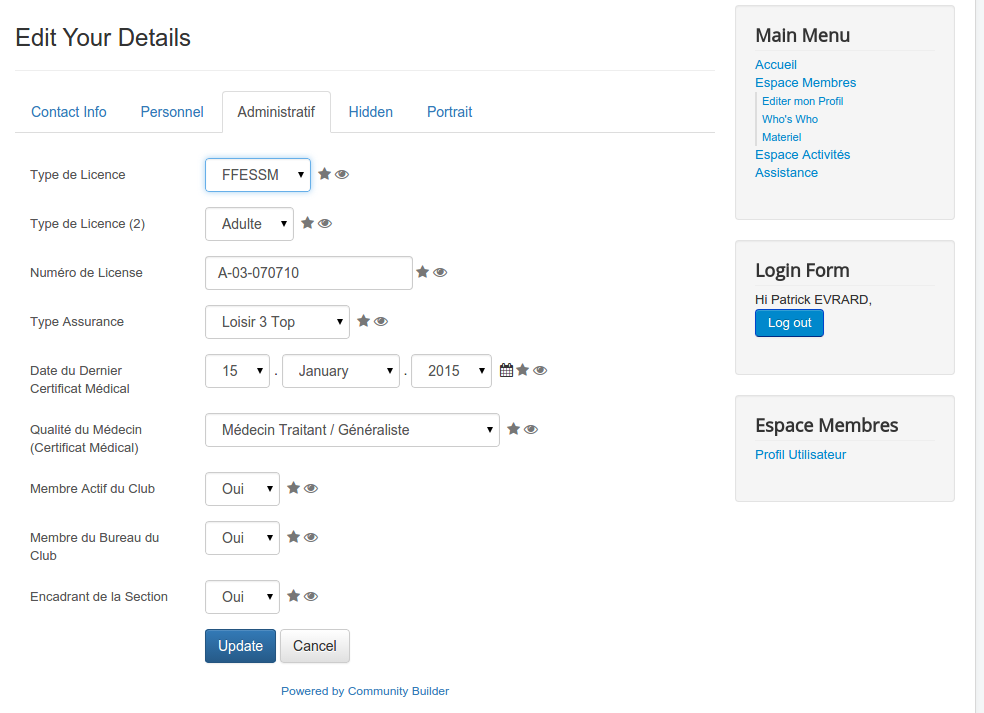Click the star icon next to Membre Actif du Club
984x713 pixels.
pos(293,488)
